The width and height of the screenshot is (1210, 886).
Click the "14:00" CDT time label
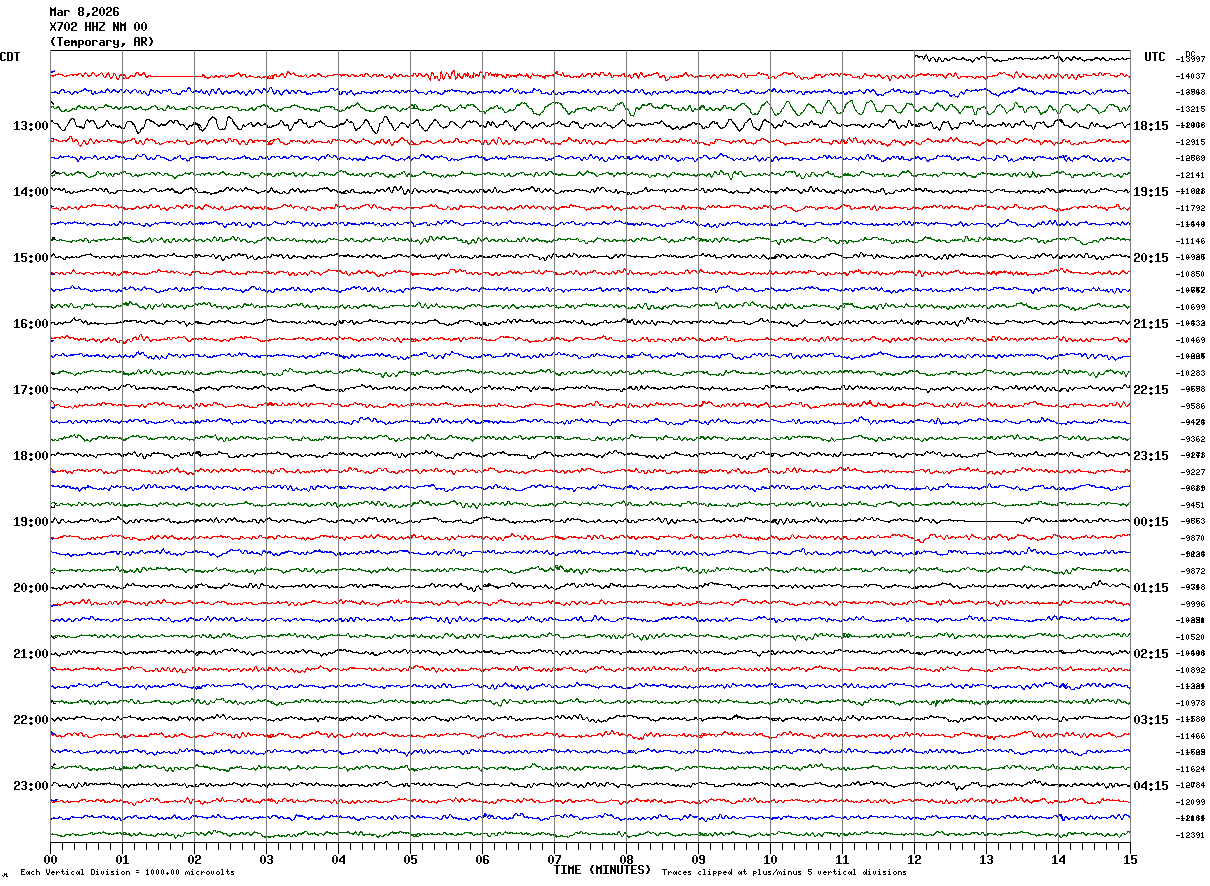pyautogui.click(x=31, y=192)
